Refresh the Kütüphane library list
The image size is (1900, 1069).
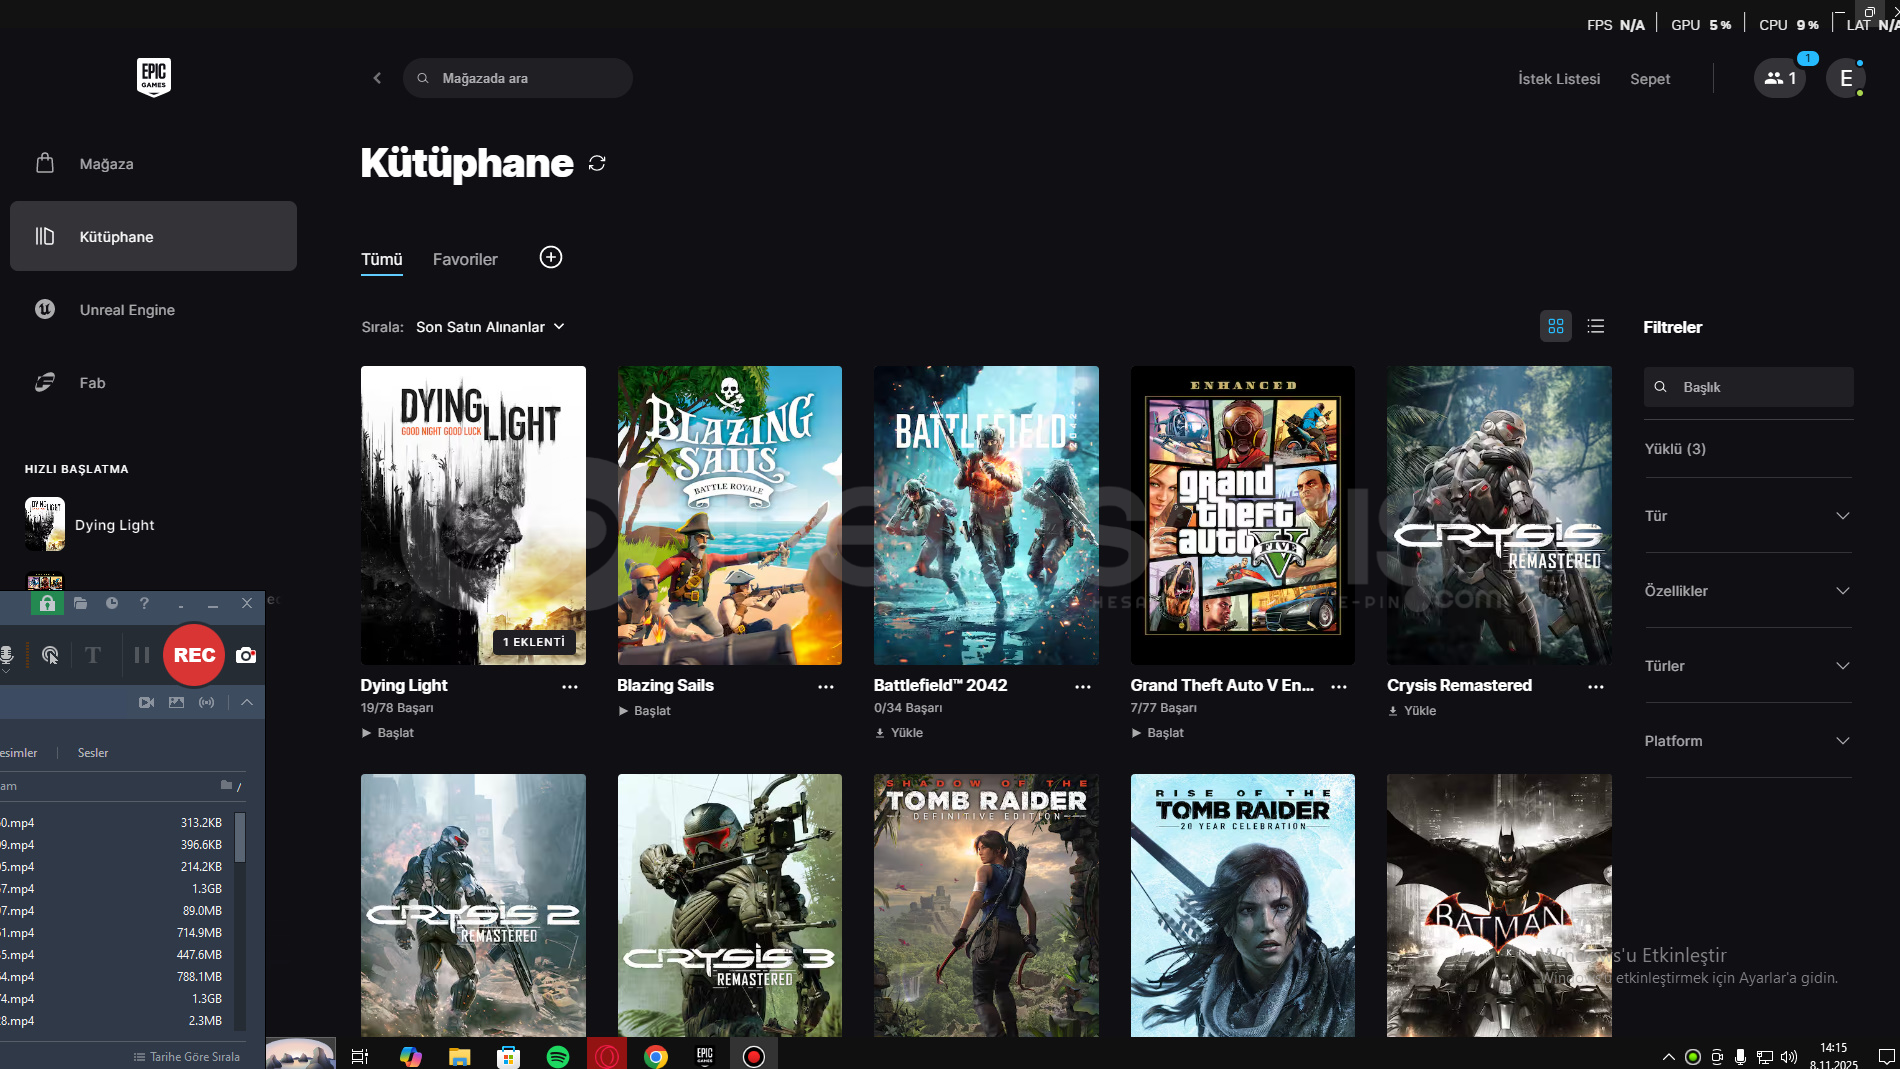597,163
